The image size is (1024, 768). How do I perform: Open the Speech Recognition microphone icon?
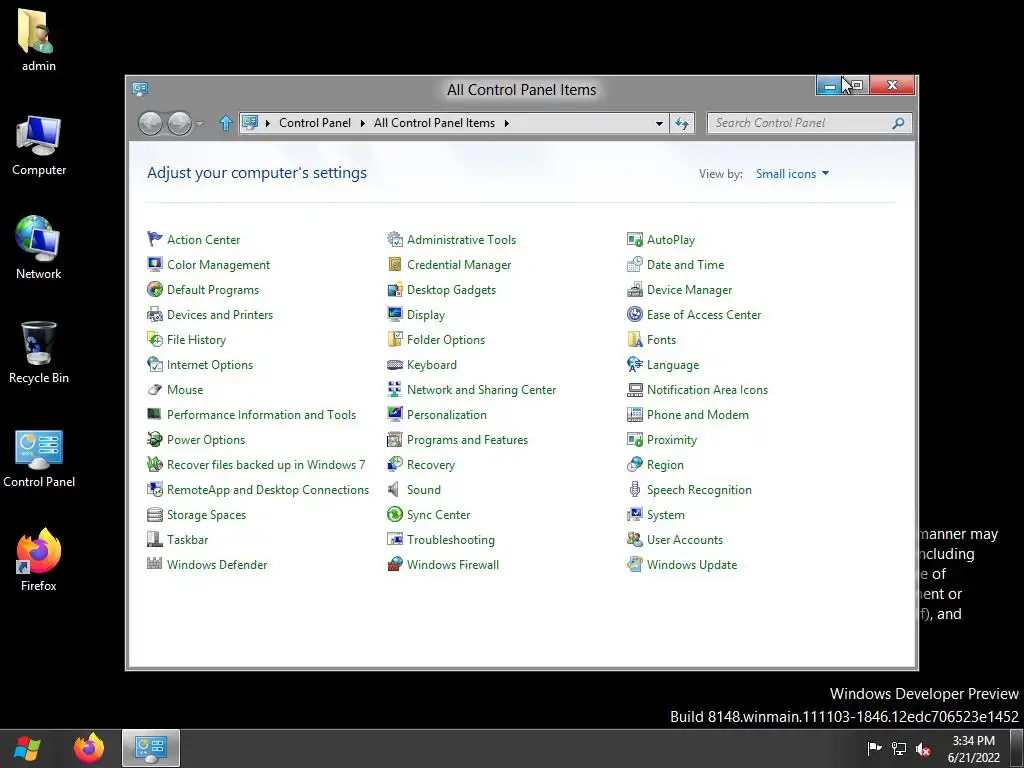pos(635,490)
